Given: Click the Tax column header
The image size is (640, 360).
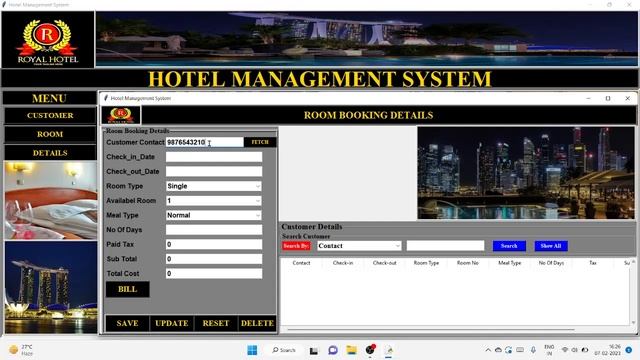Looking at the screenshot, I should (x=593, y=263).
